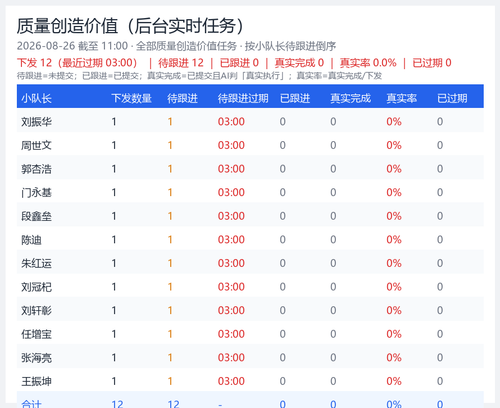This screenshot has width=500, height=408.
Task: Click the 待跟进 12 summary text
Action: [181, 63]
